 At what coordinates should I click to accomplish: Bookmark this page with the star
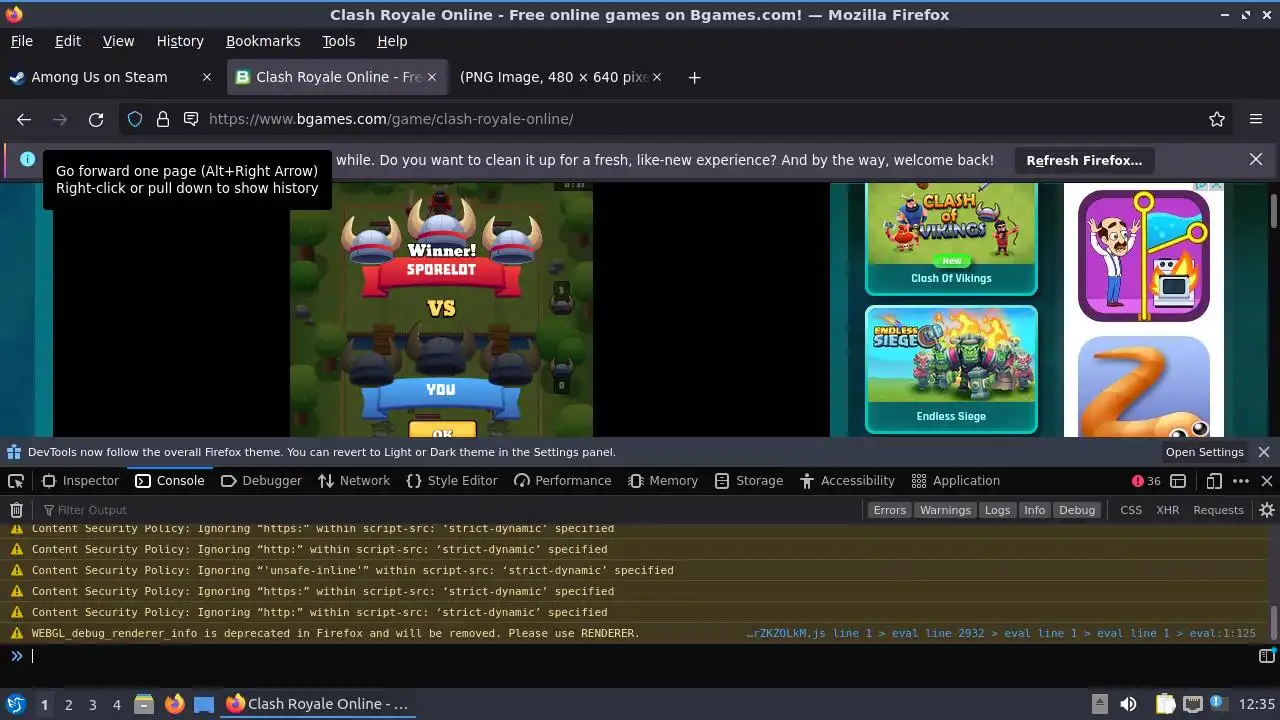coord(1217,119)
